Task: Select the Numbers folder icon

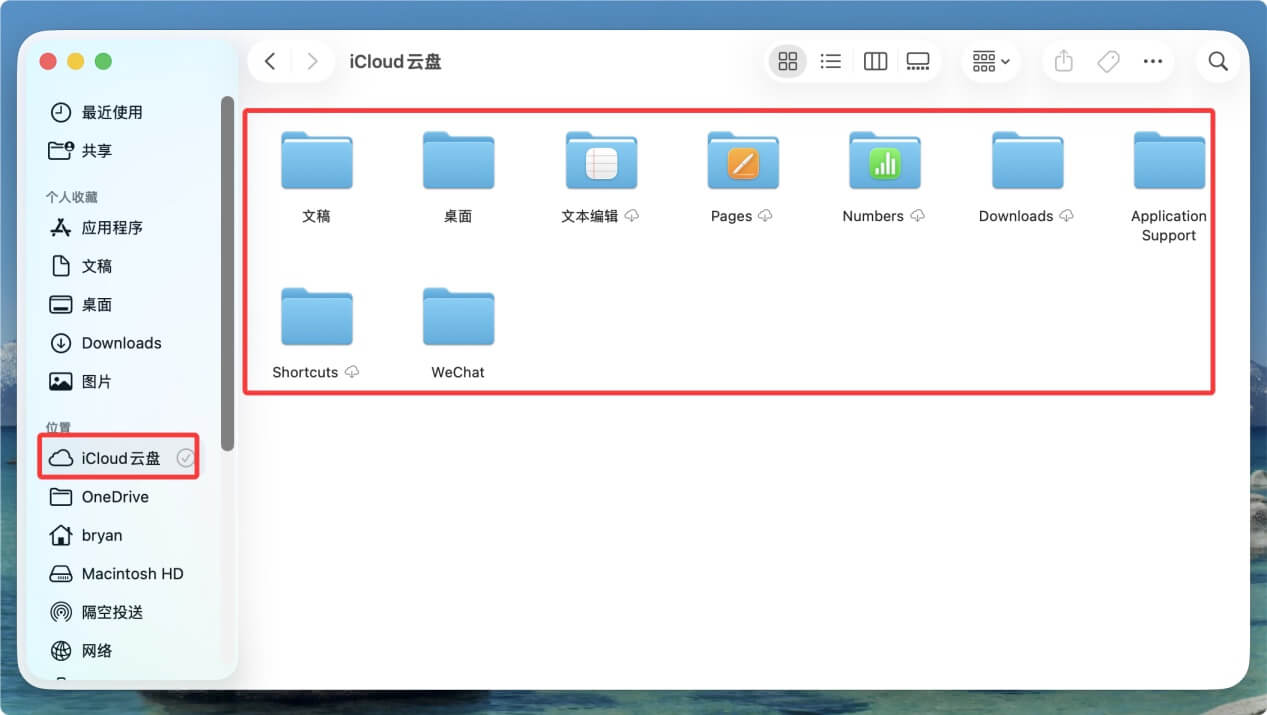Action: (885, 161)
